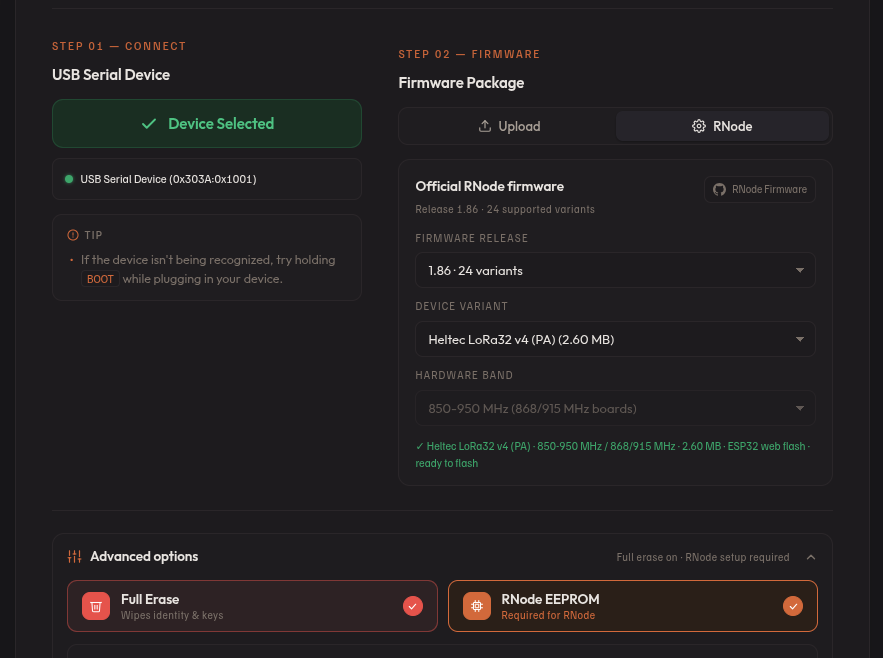Click the 'Required for RNode' description
Image resolution: width=883 pixels, height=658 pixels.
pos(548,615)
